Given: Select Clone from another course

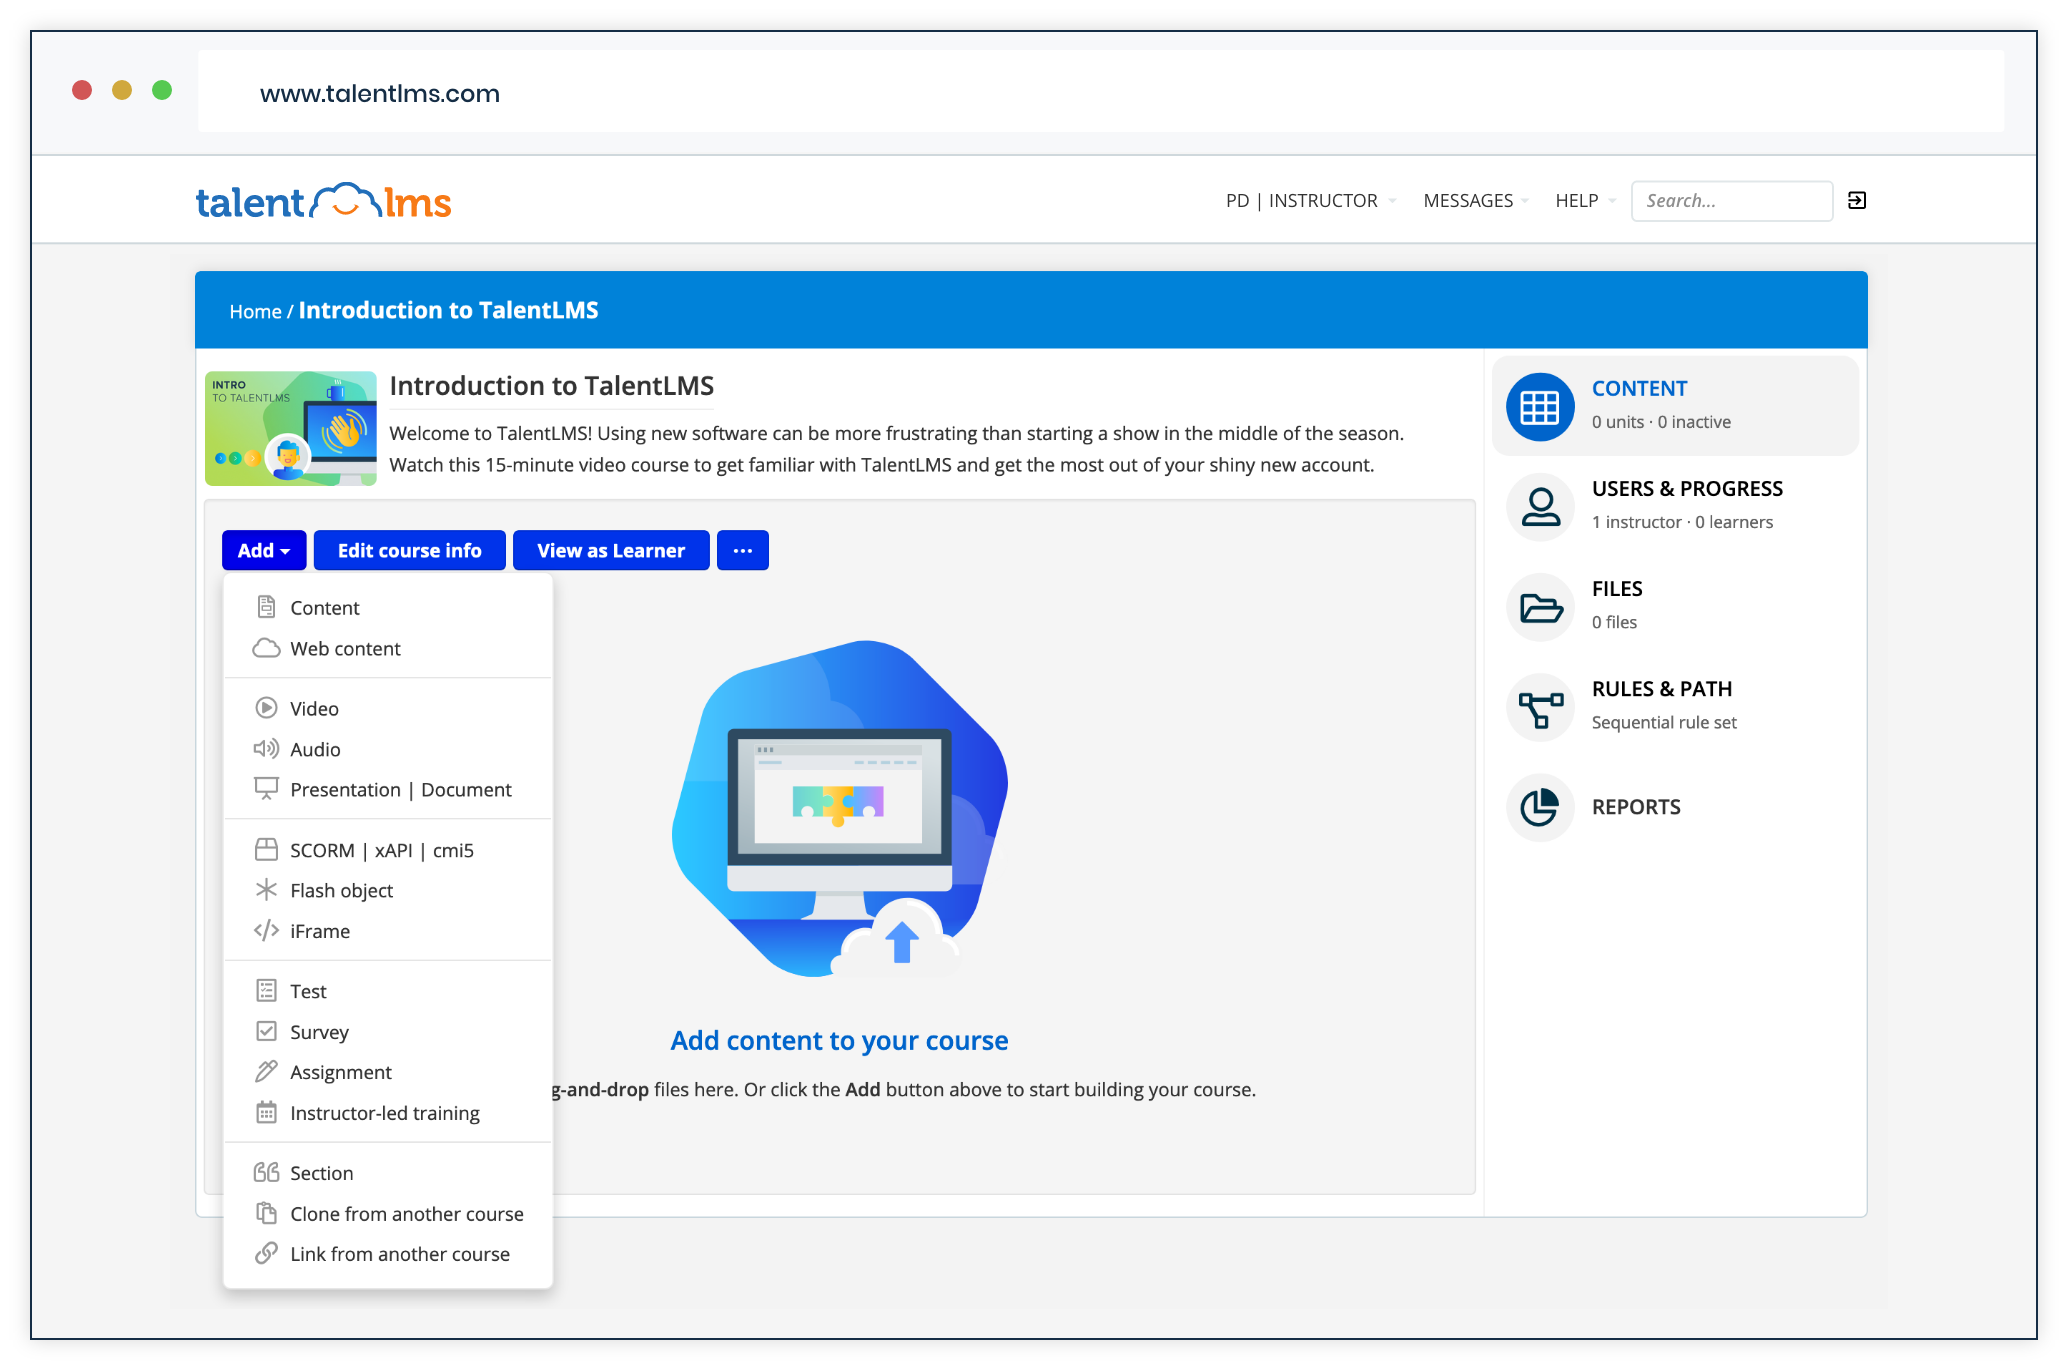Looking at the screenshot, I should (388, 1213).
